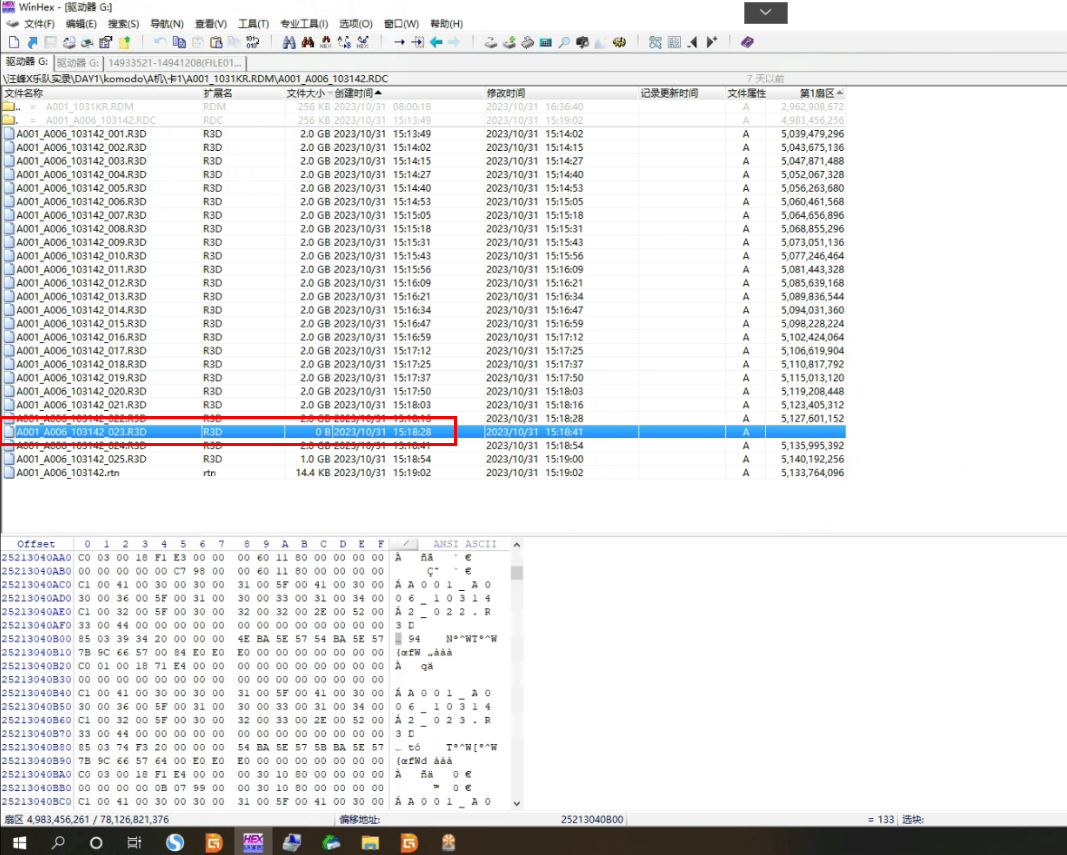Image resolution: width=1067 pixels, height=855 pixels.
Task: Sort by the 第1扇区 column header
Action: pos(806,93)
